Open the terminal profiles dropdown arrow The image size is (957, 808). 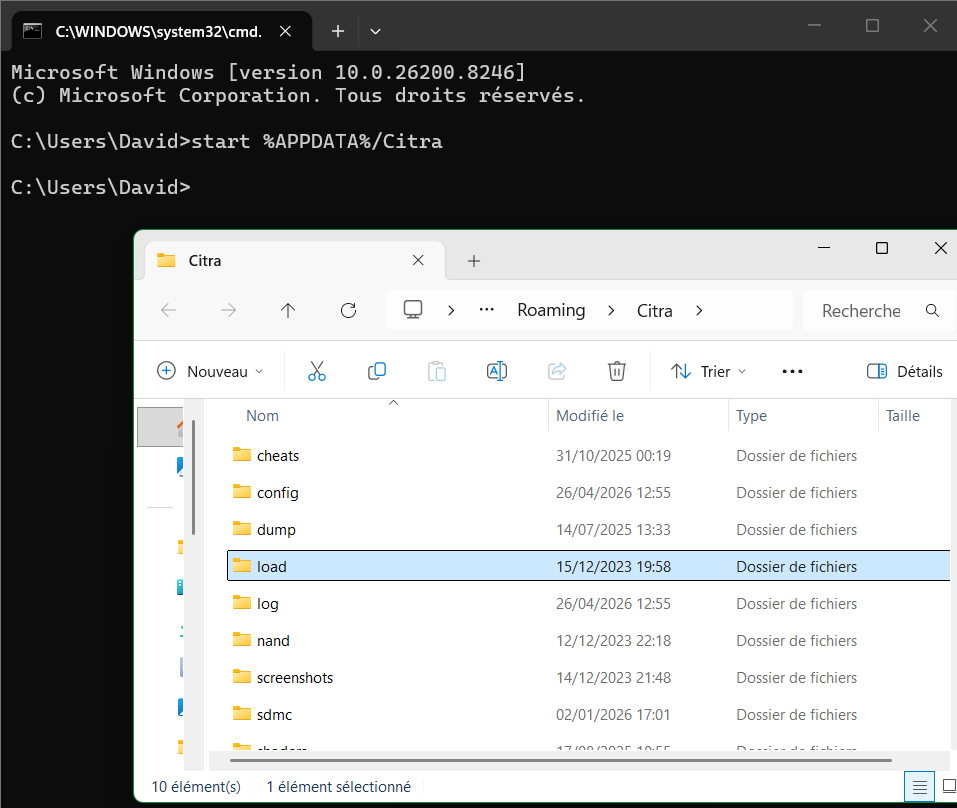pos(375,31)
